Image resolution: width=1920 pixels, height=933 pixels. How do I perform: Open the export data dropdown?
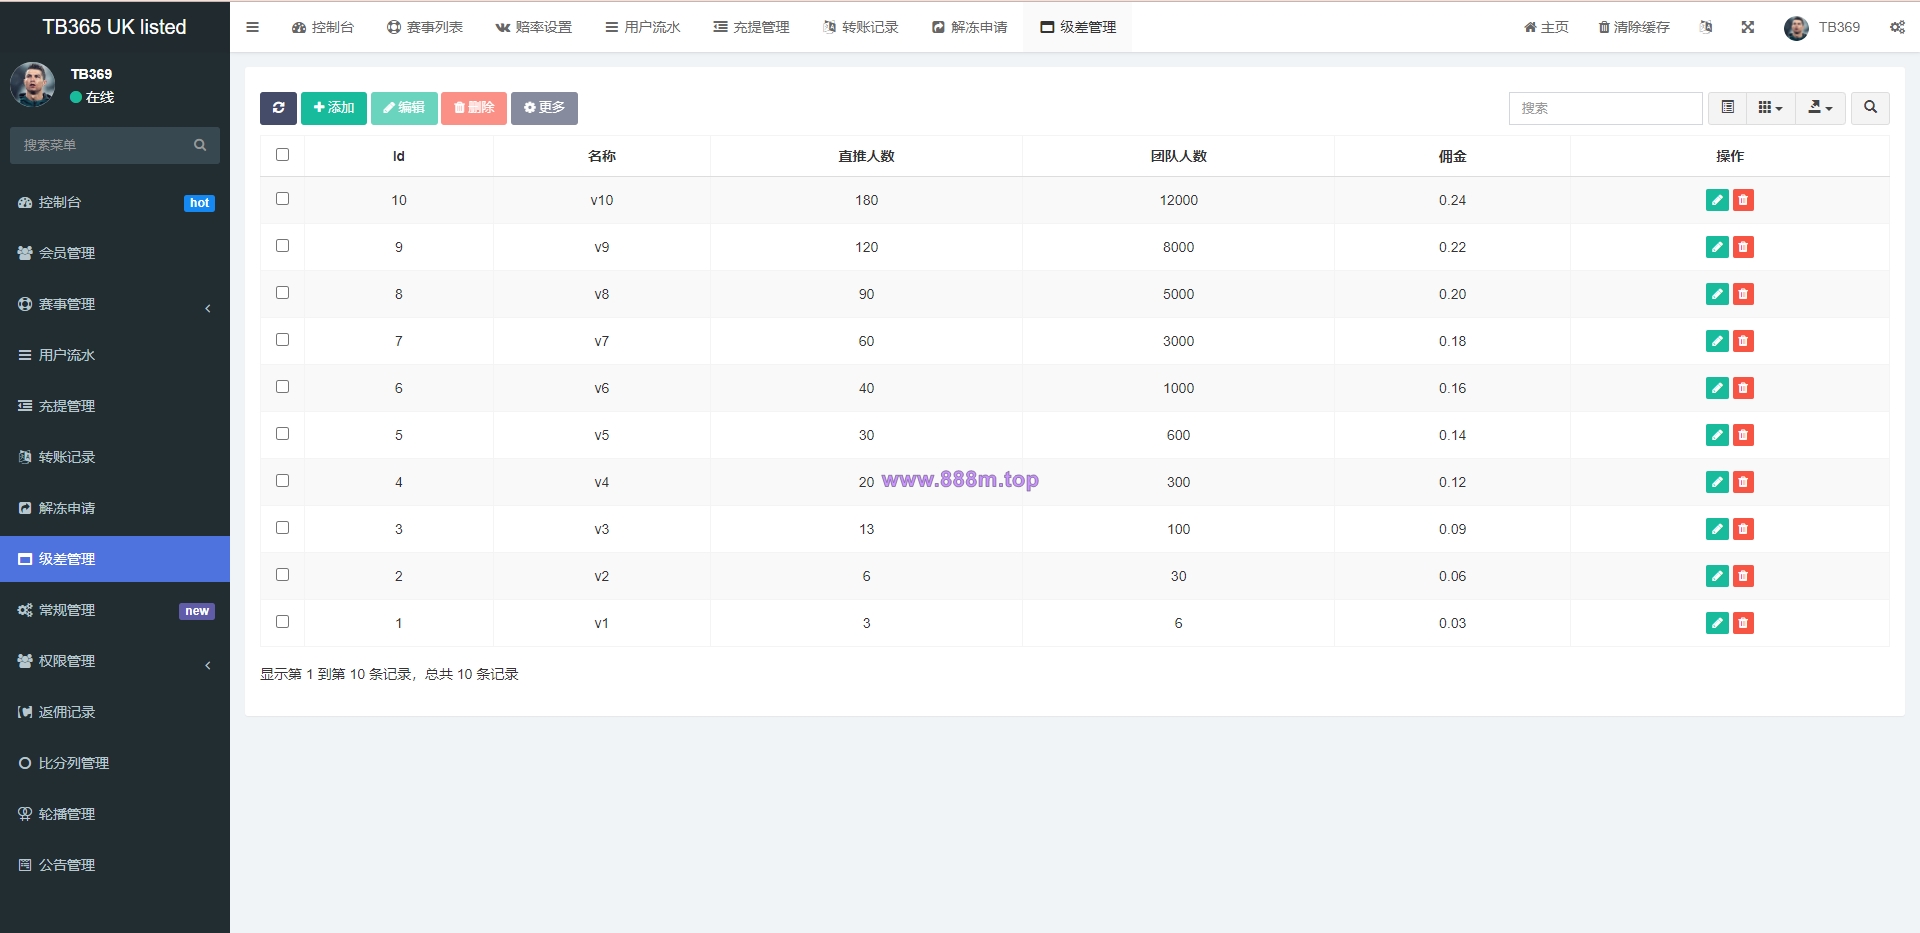(x=1820, y=108)
